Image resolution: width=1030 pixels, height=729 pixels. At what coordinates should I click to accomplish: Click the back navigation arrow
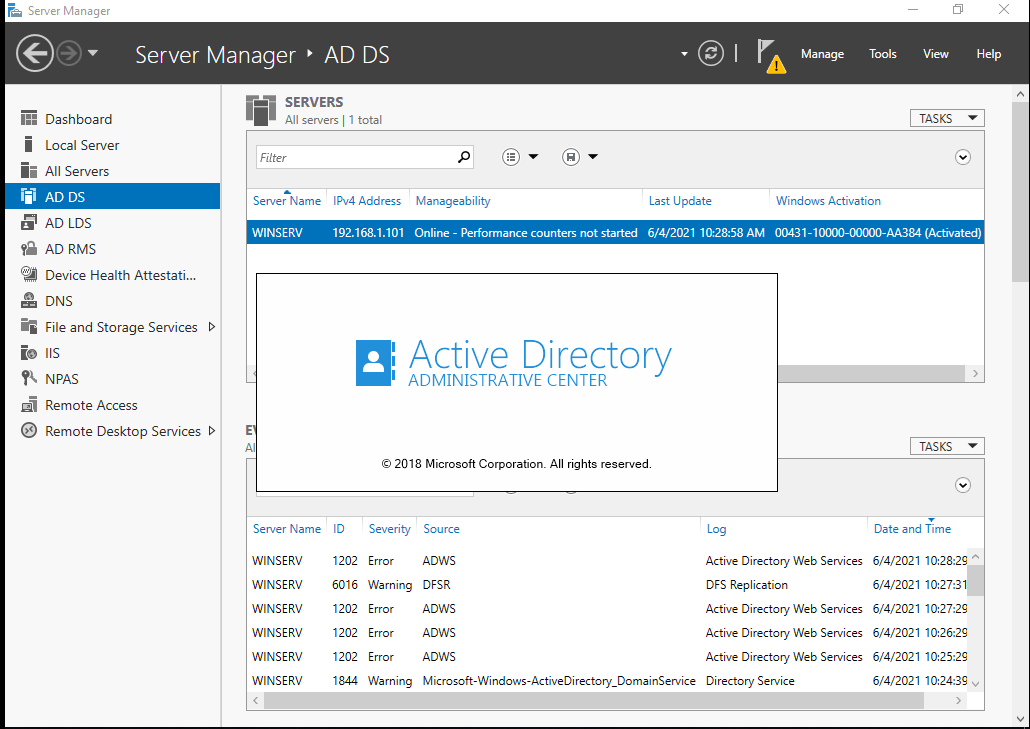pos(35,53)
